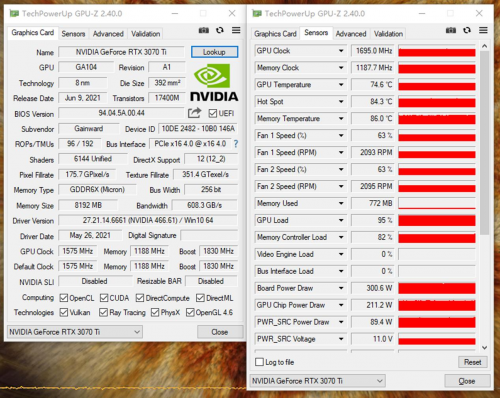
Task: Click the Memory Type value GDDR6X (Micron)
Action: 97,190
